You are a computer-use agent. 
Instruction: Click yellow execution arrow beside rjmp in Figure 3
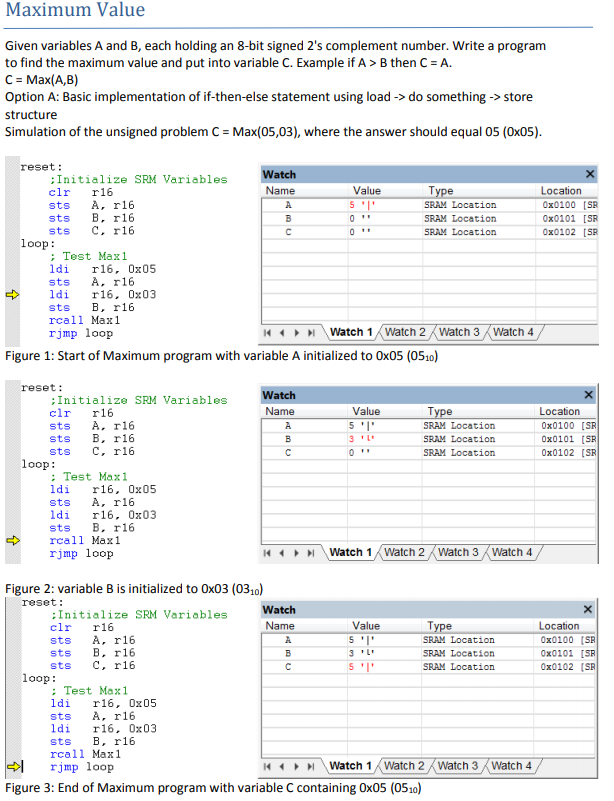[x=13, y=766]
